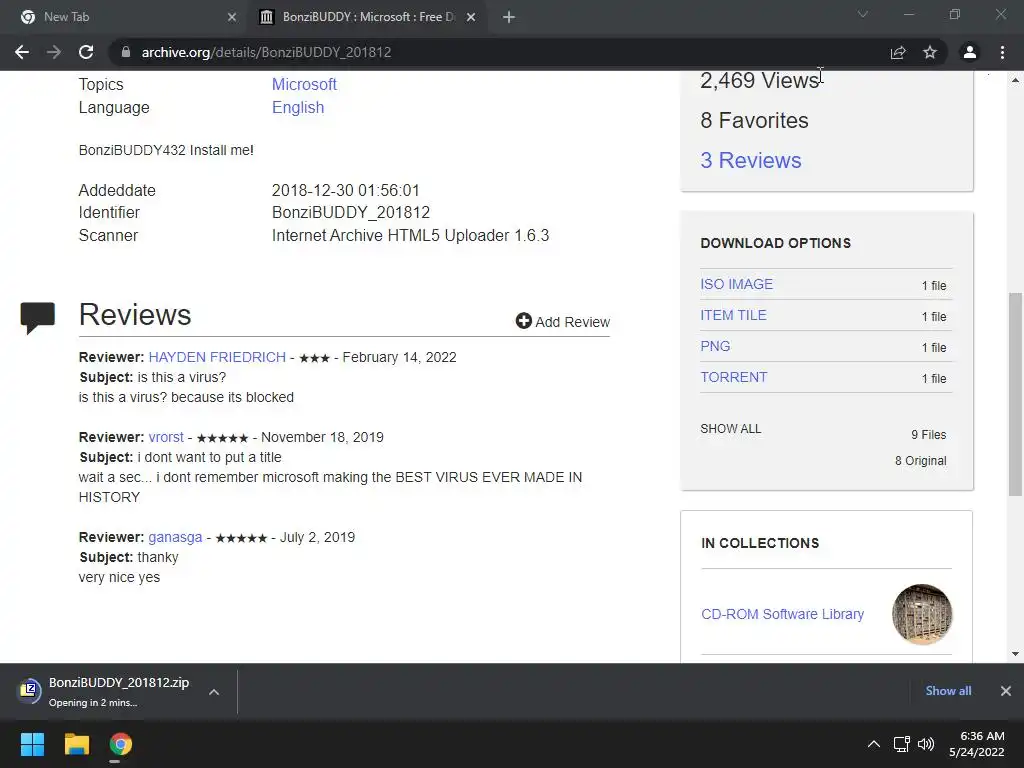This screenshot has width=1024, height=768.
Task: Select the BonziBUDDY archive tab
Action: click(368, 17)
